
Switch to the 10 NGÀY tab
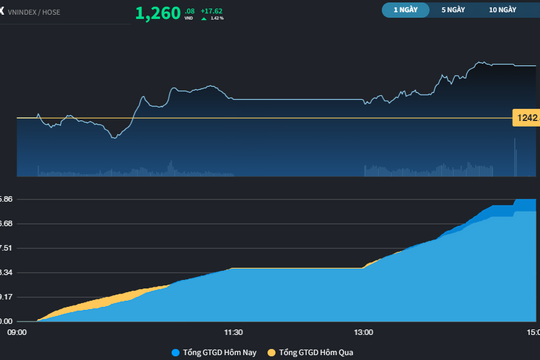point(502,10)
